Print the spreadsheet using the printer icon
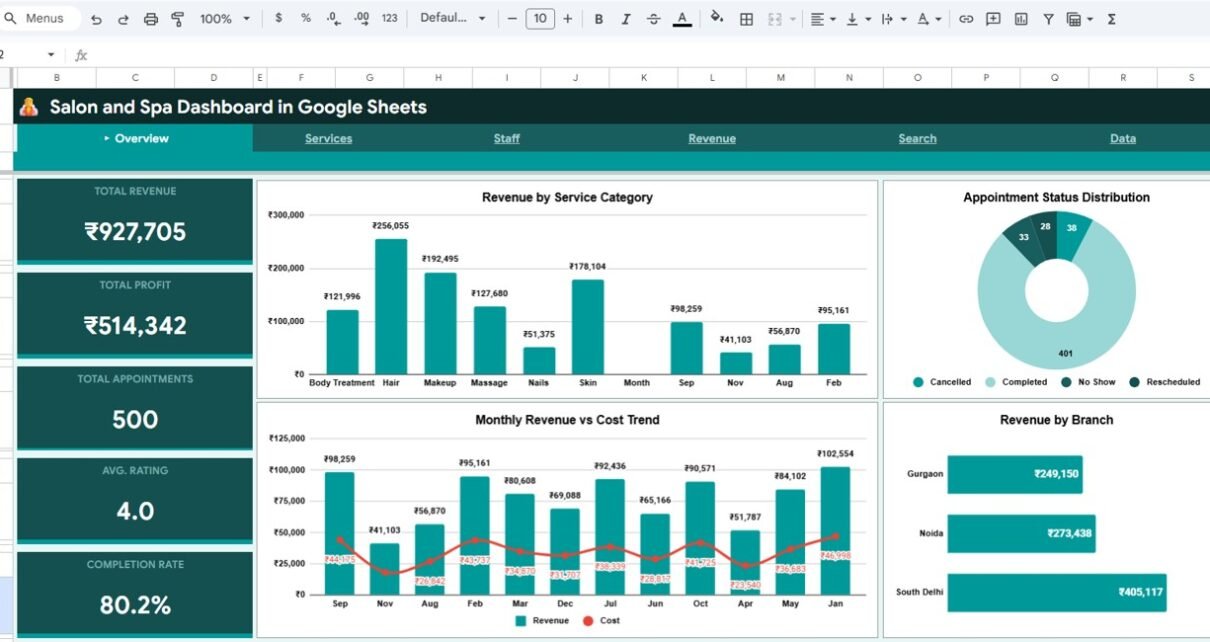1210x642 pixels. click(x=151, y=19)
